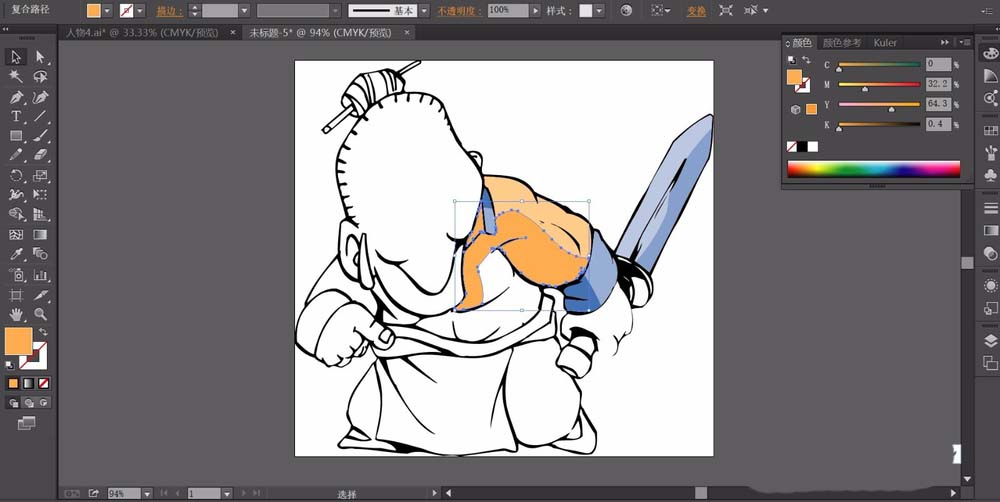Select the Hand tool
The width and height of the screenshot is (1000, 502).
point(16,314)
